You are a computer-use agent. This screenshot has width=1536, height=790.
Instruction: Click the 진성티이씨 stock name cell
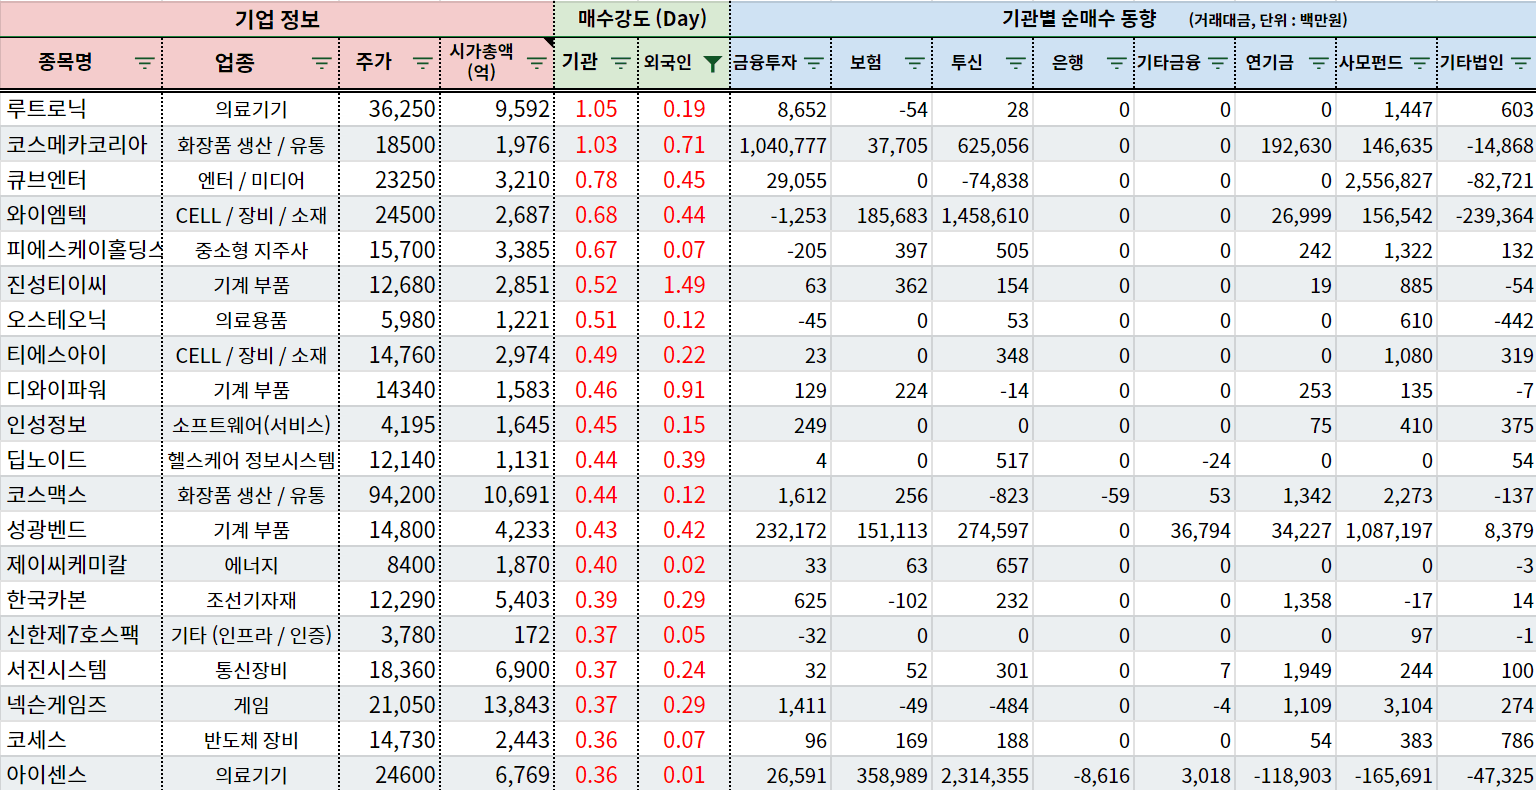pyautogui.click(x=81, y=284)
